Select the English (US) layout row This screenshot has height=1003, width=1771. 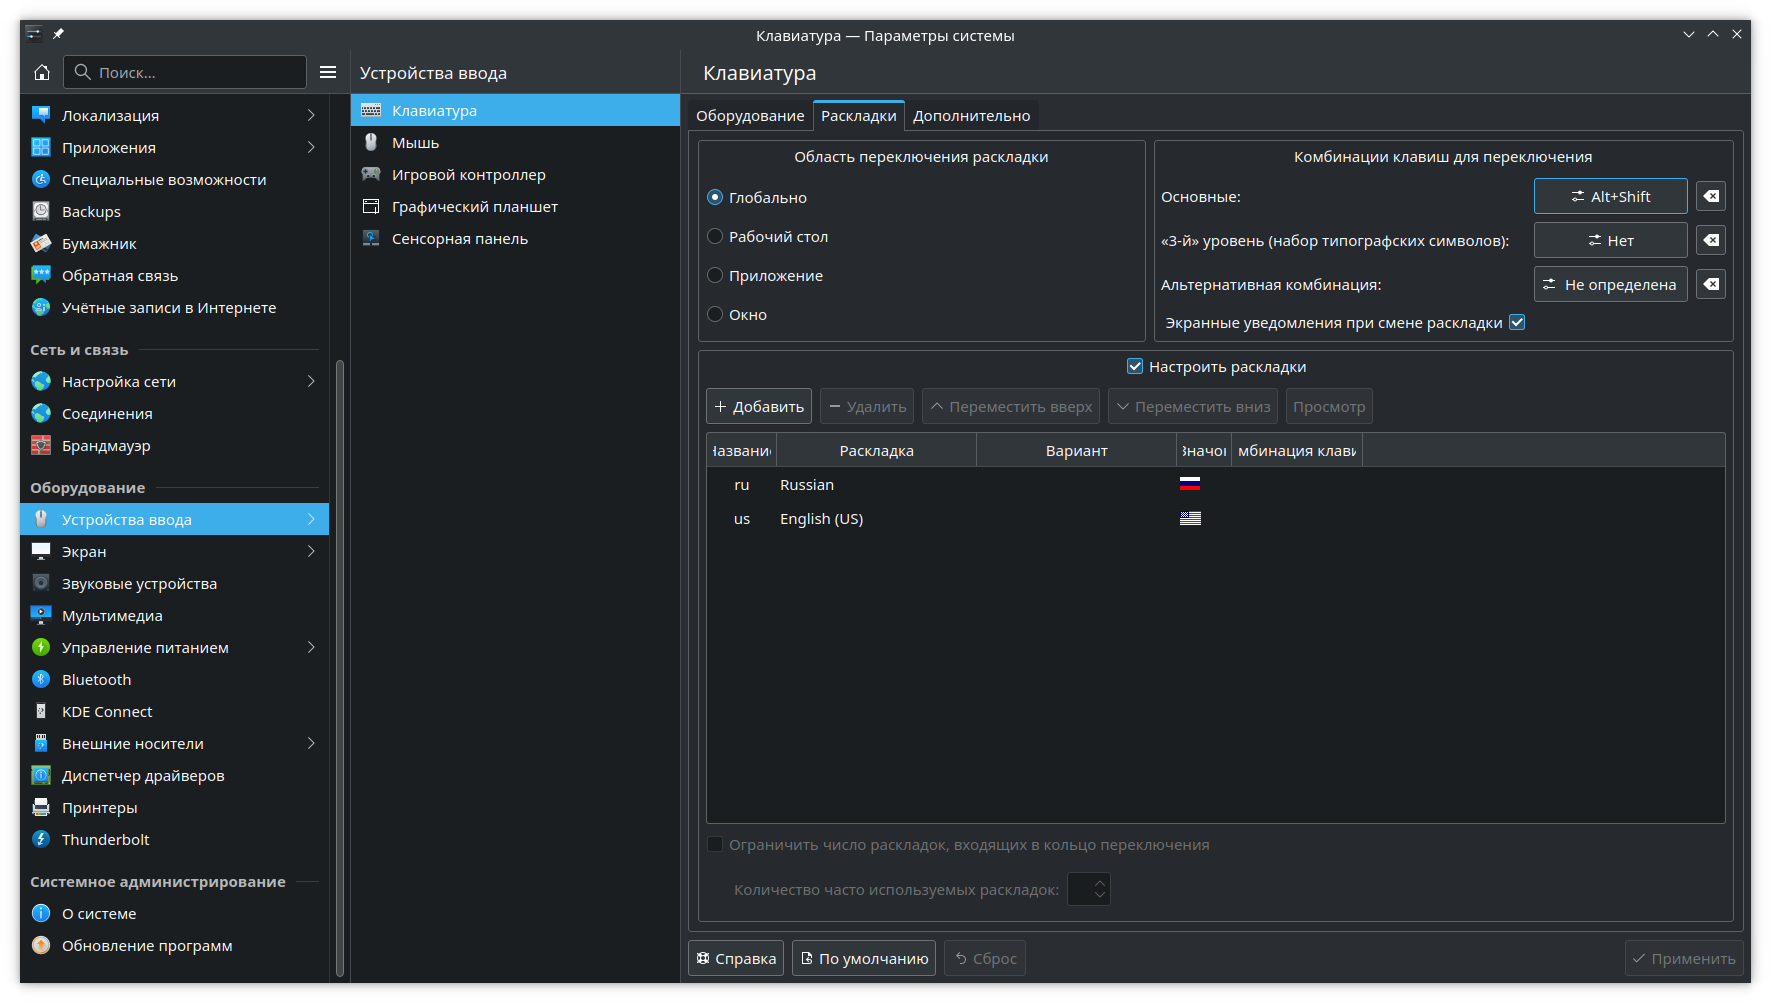point(1215,518)
